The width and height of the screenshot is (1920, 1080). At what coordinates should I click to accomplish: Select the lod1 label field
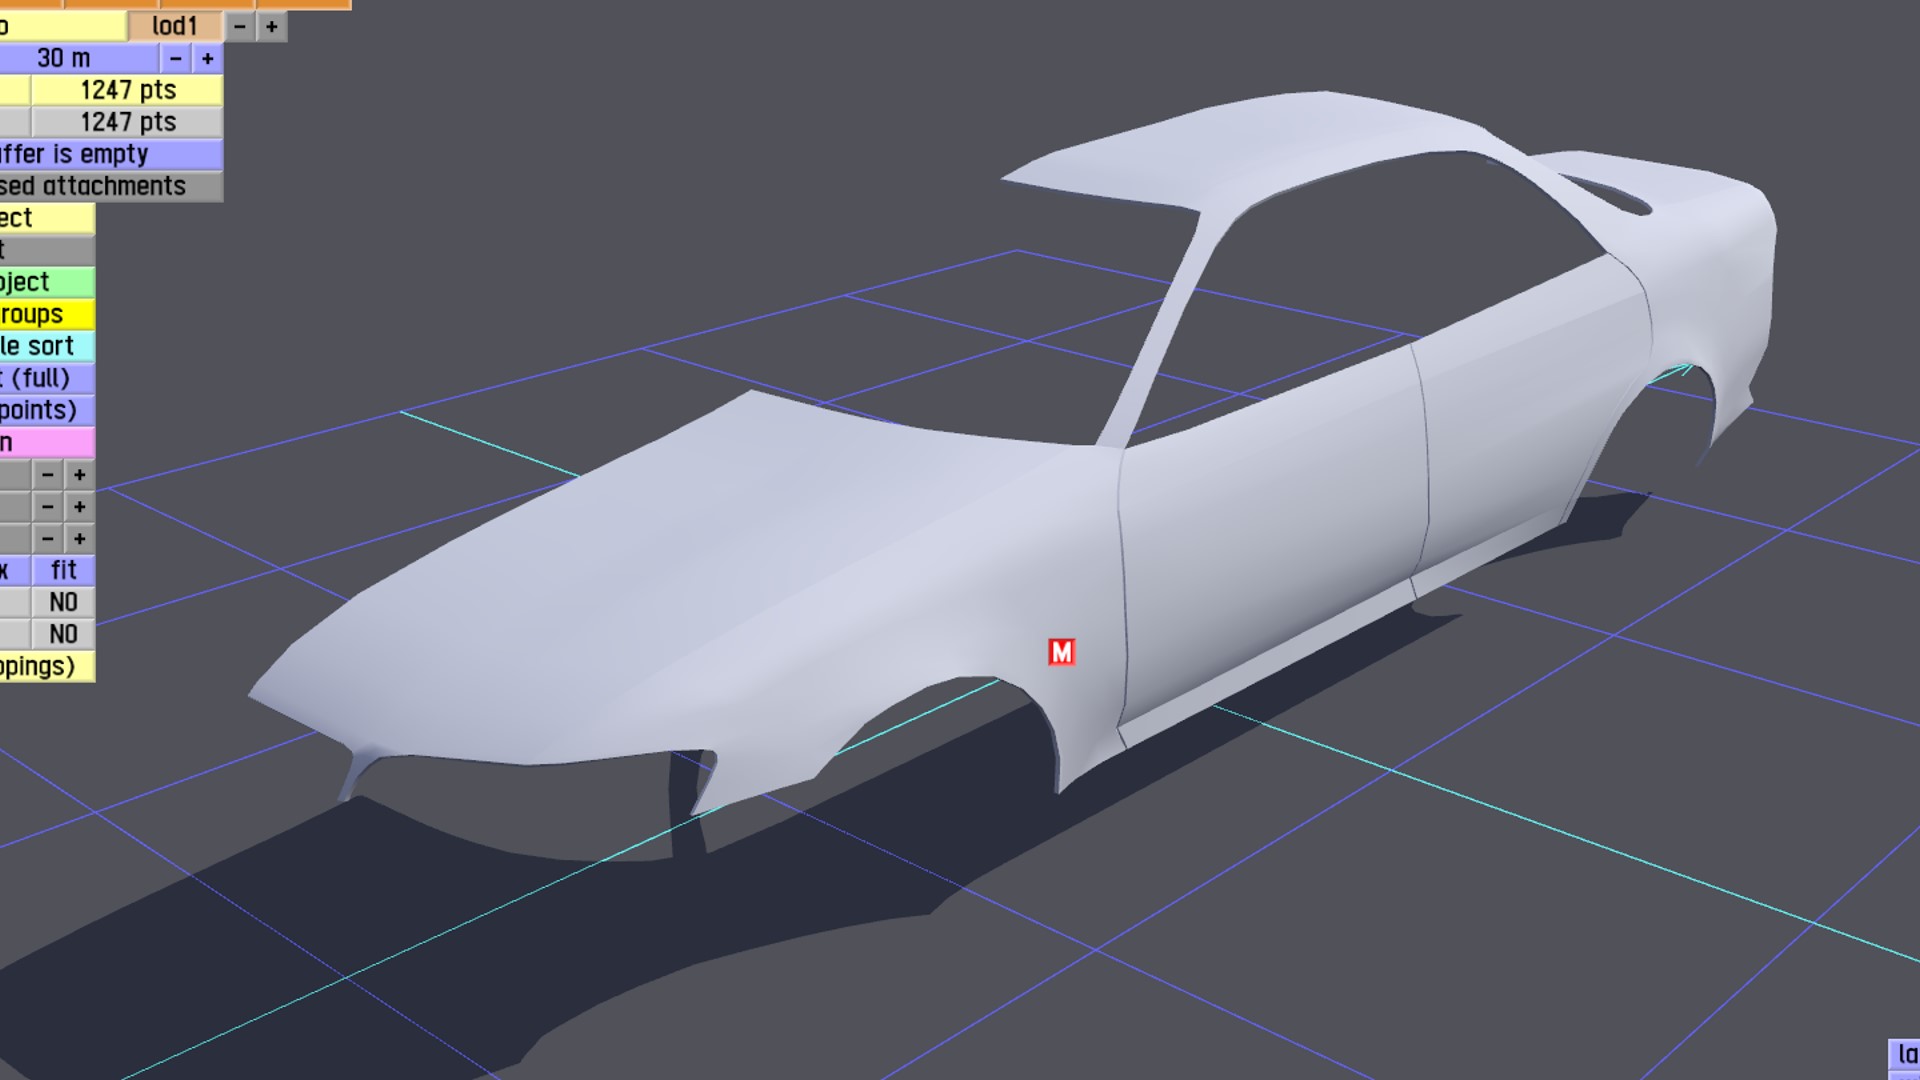[175, 27]
